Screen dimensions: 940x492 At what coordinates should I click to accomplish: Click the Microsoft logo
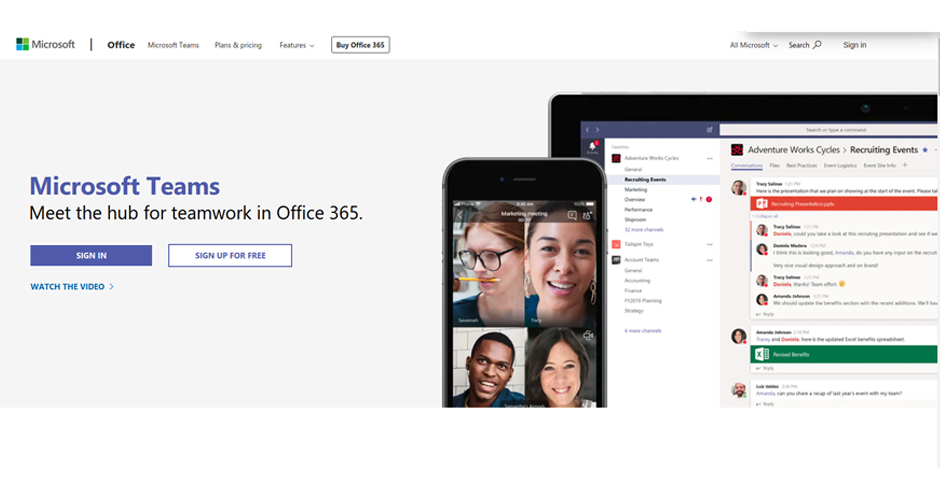click(x=46, y=44)
